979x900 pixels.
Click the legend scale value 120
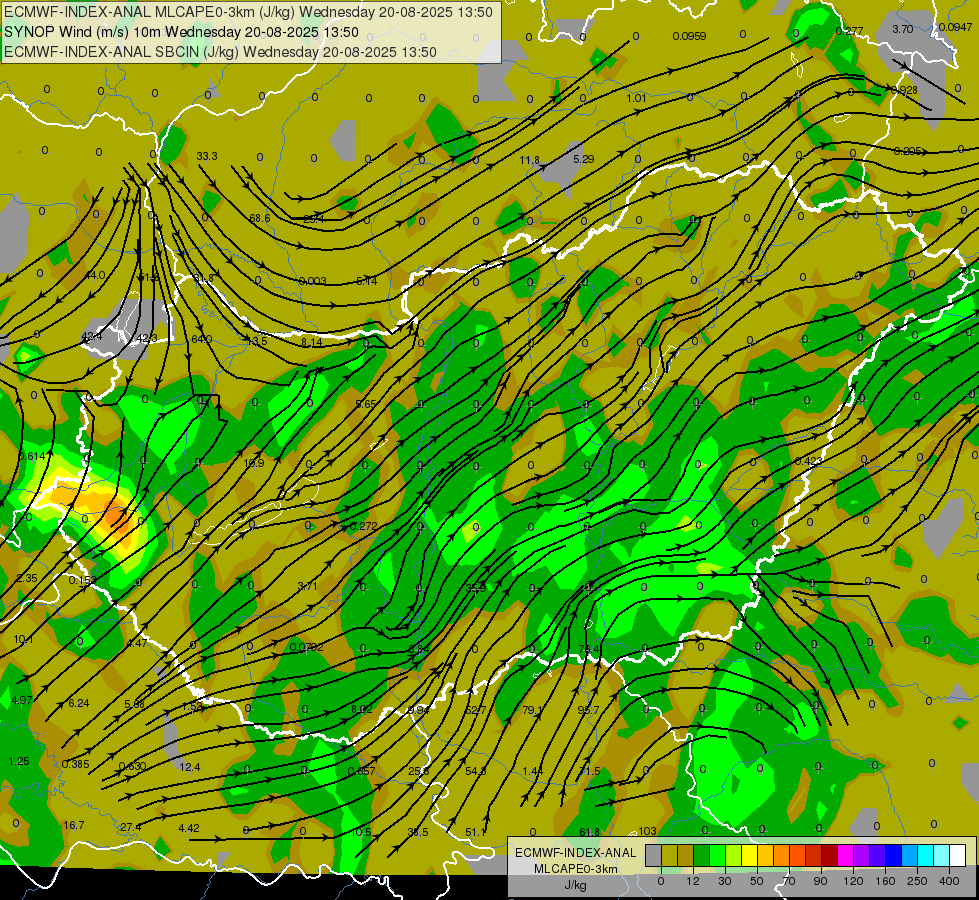tap(853, 881)
